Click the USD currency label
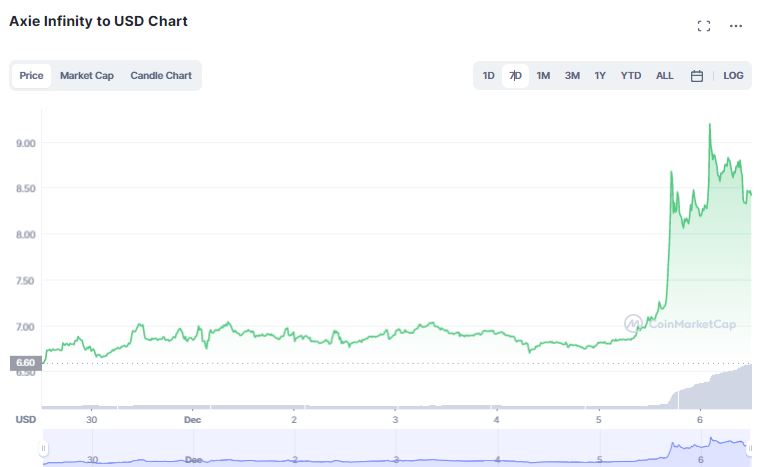Image resolution: width=760 pixels, height=467 pixels. (26, 419)
